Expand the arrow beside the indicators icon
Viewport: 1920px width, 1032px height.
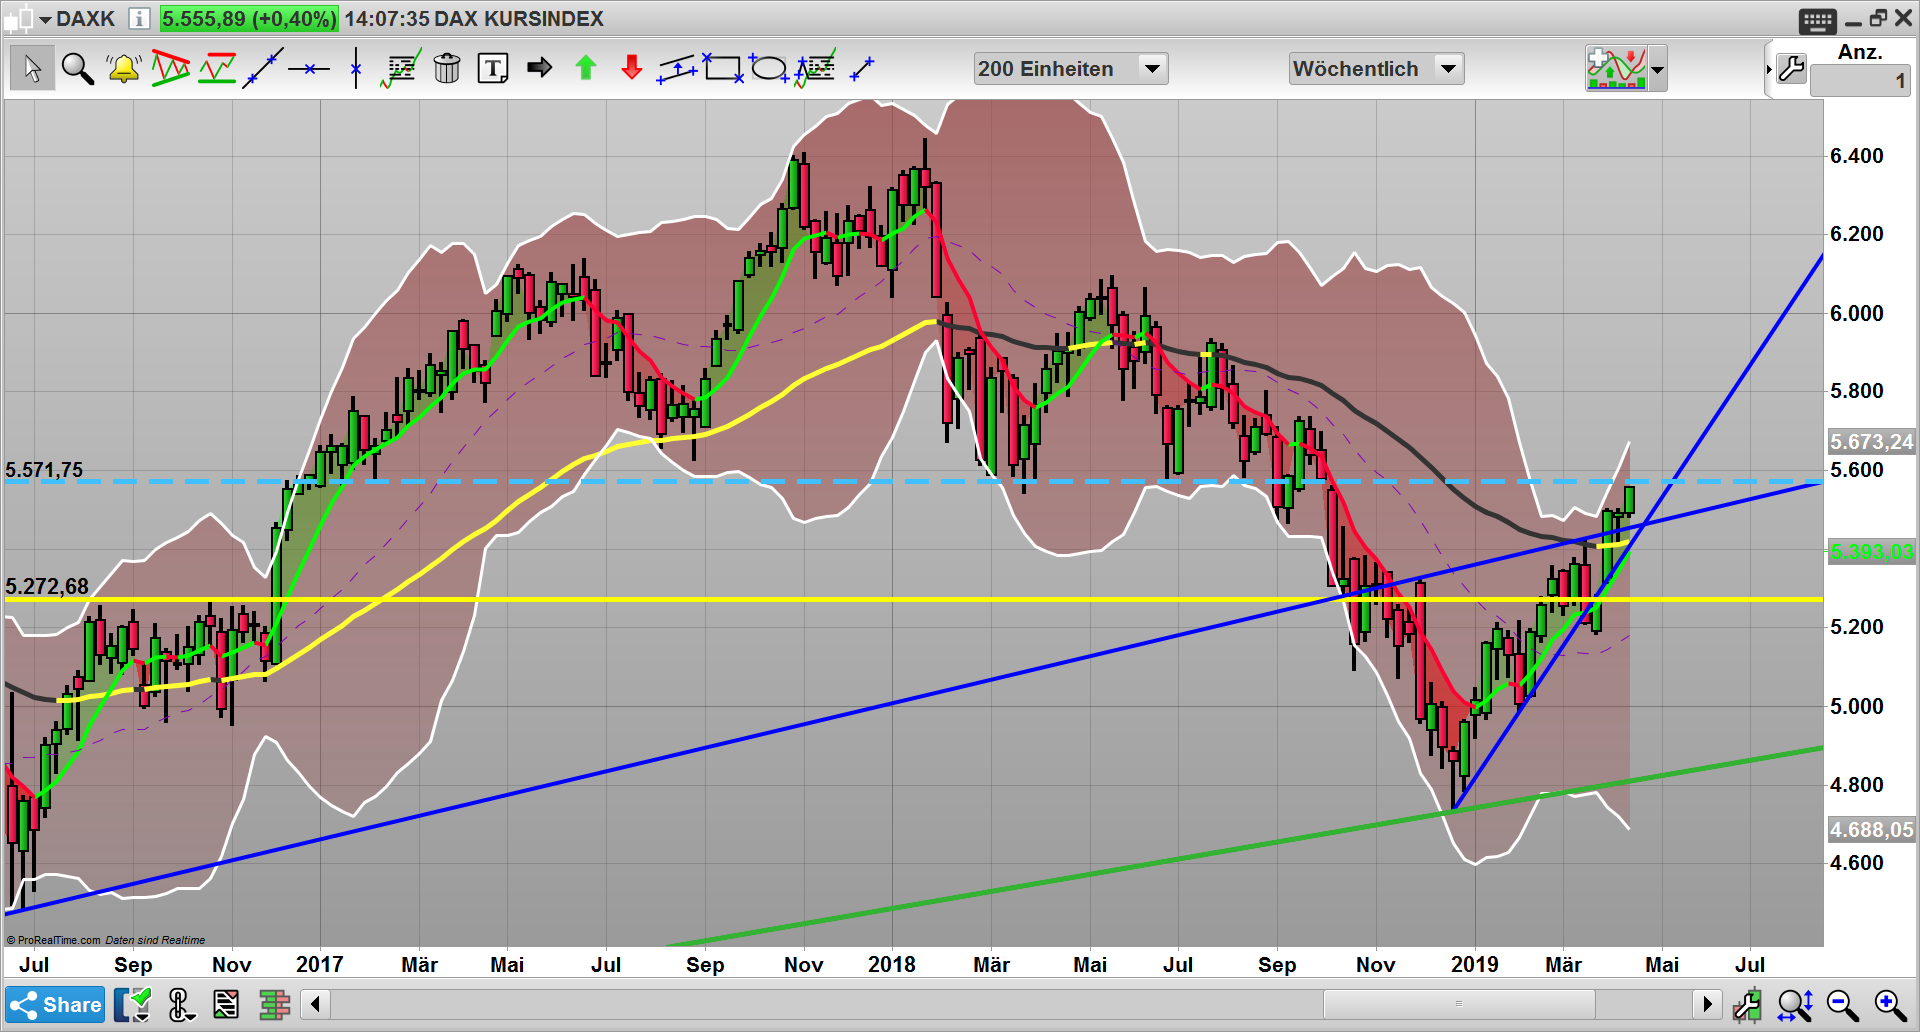coord(1658,69)
